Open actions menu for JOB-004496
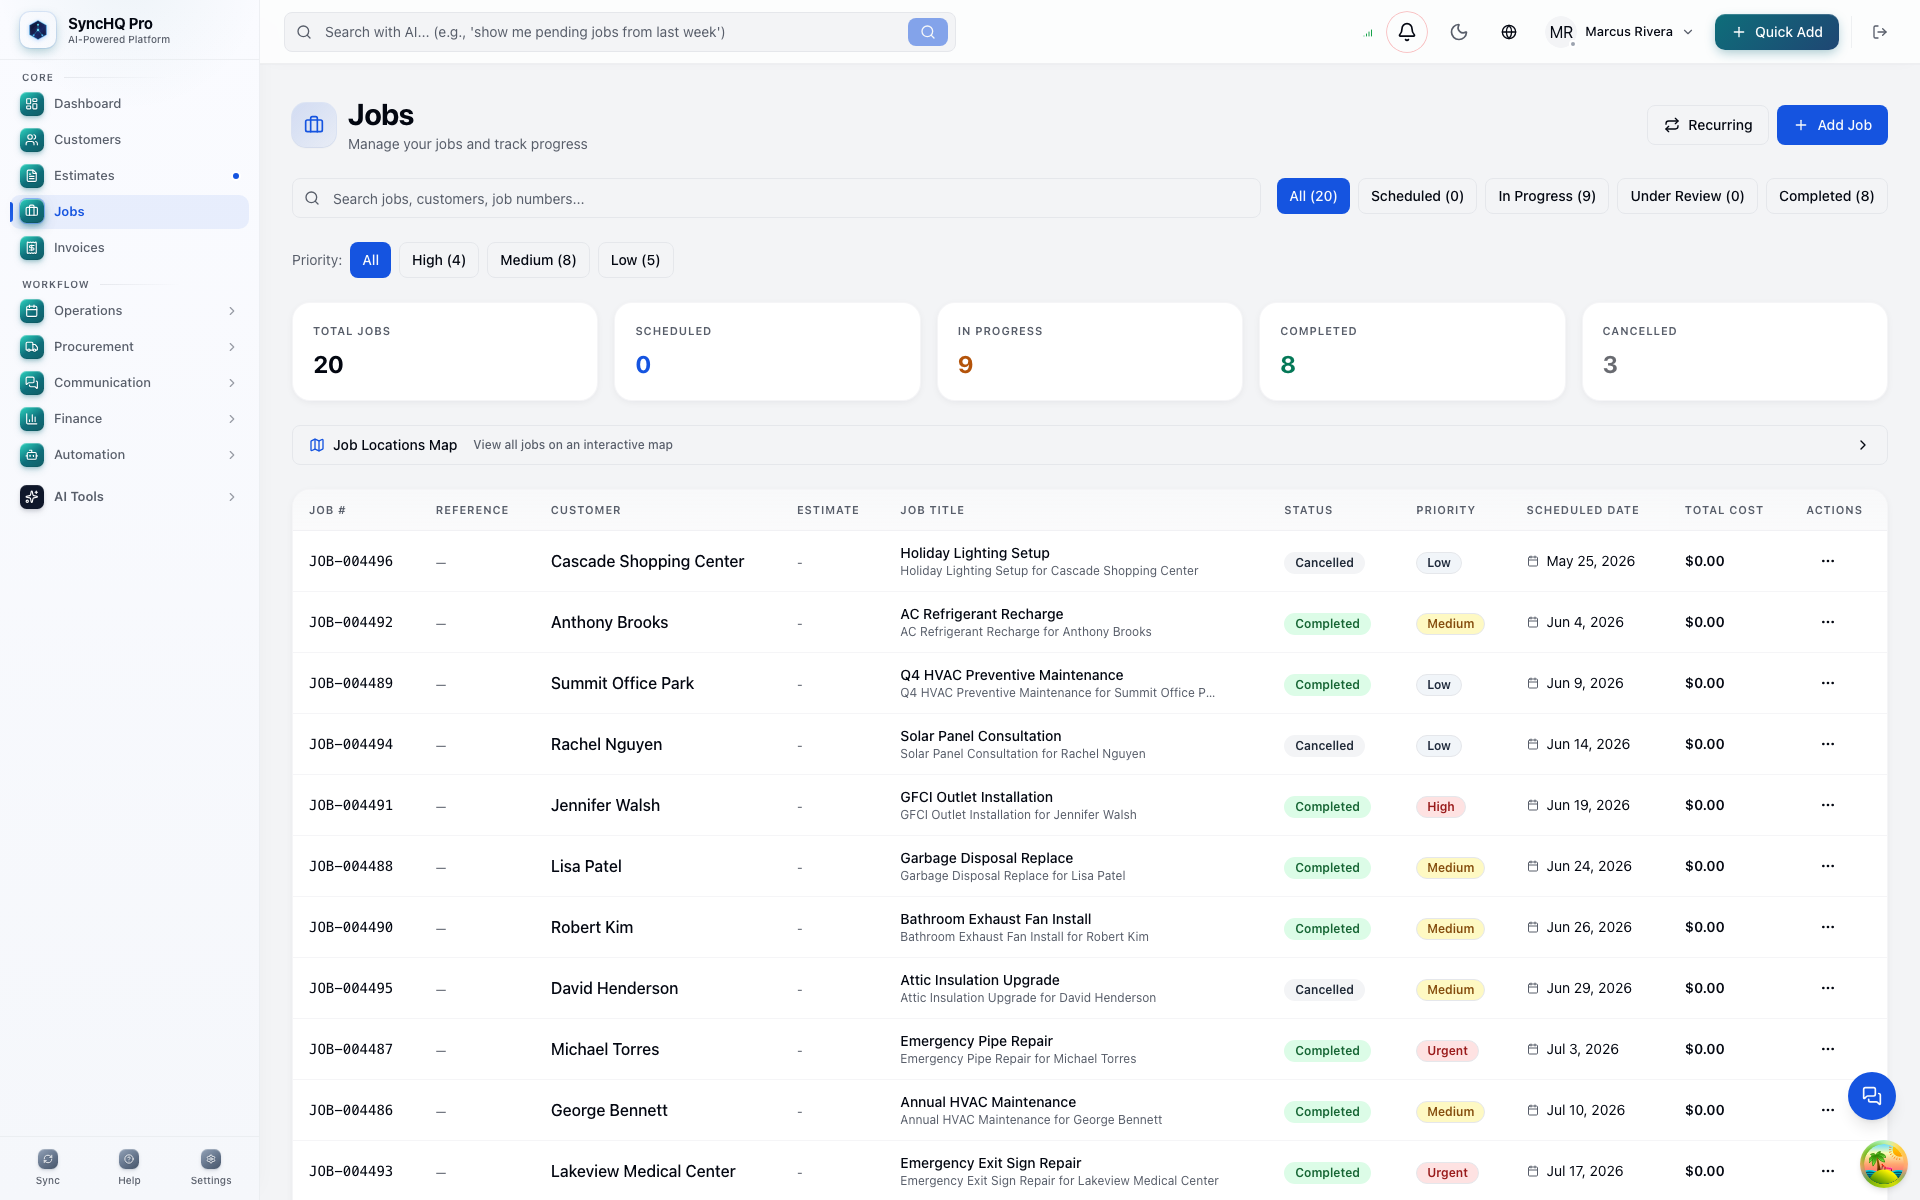Viewport: 1920px width, 1200px height. point(1828,561)
